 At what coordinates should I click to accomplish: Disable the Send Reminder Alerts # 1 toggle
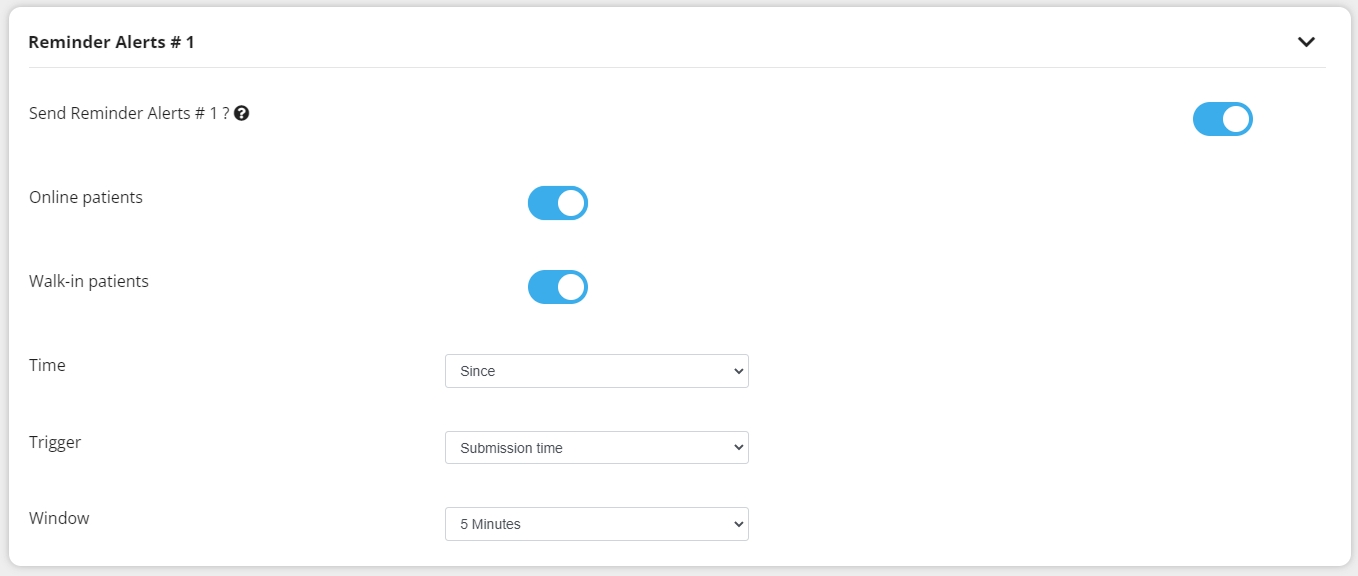pos(1222,119)
